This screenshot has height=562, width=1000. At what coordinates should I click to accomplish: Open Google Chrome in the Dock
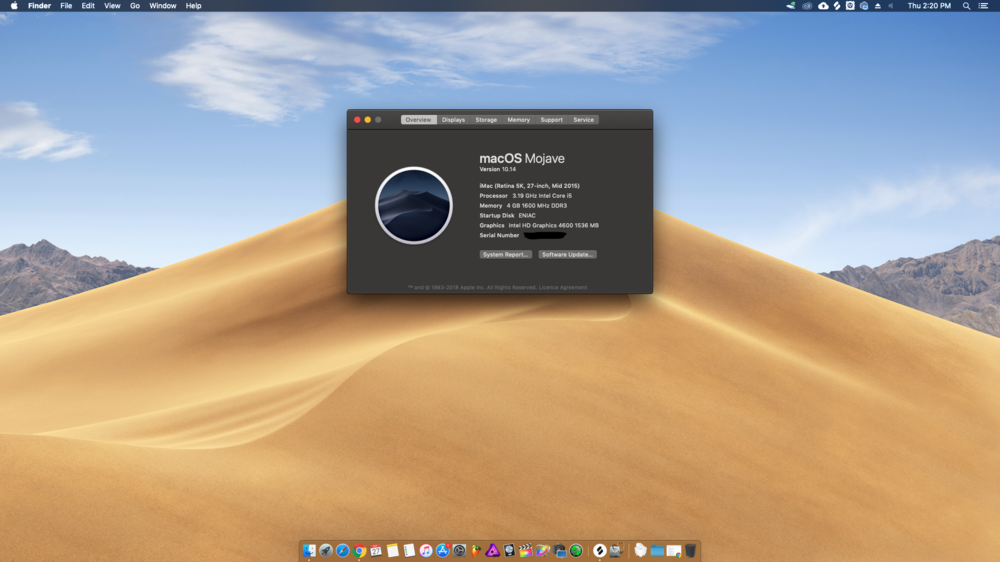360,551
